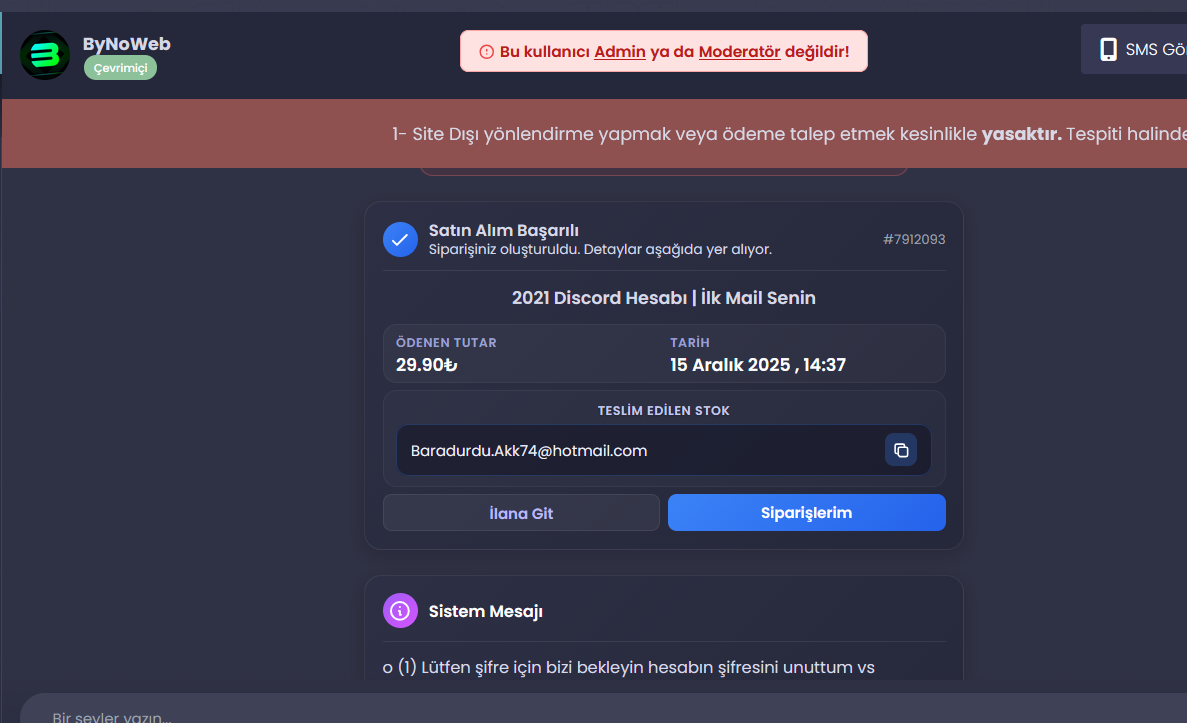
Task: Click the SMS phone icon
Action: click(1108, 49)
